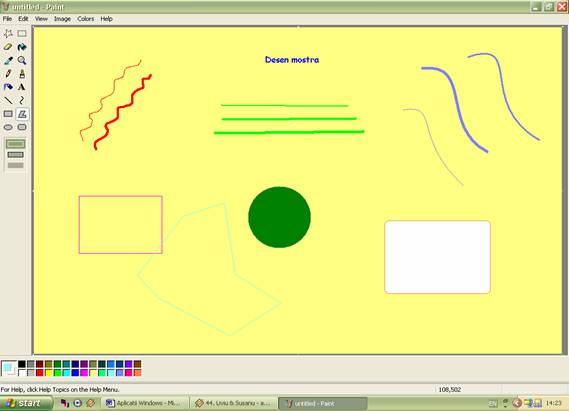Select outline-only fill style option
Image resolution: width=569 pixels, height=411 pixels.
tap(16, 144)
